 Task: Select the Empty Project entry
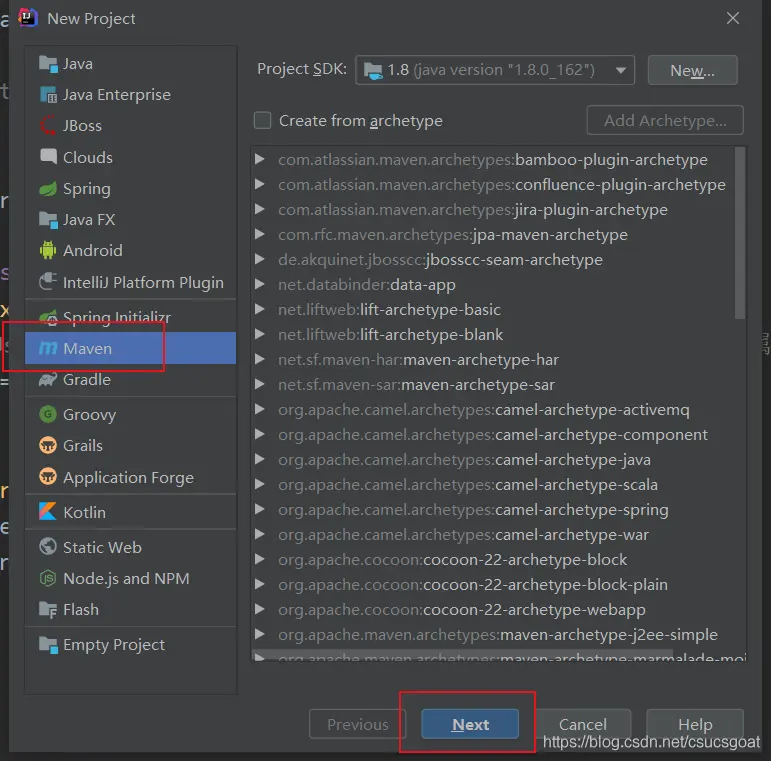[130, 644]
